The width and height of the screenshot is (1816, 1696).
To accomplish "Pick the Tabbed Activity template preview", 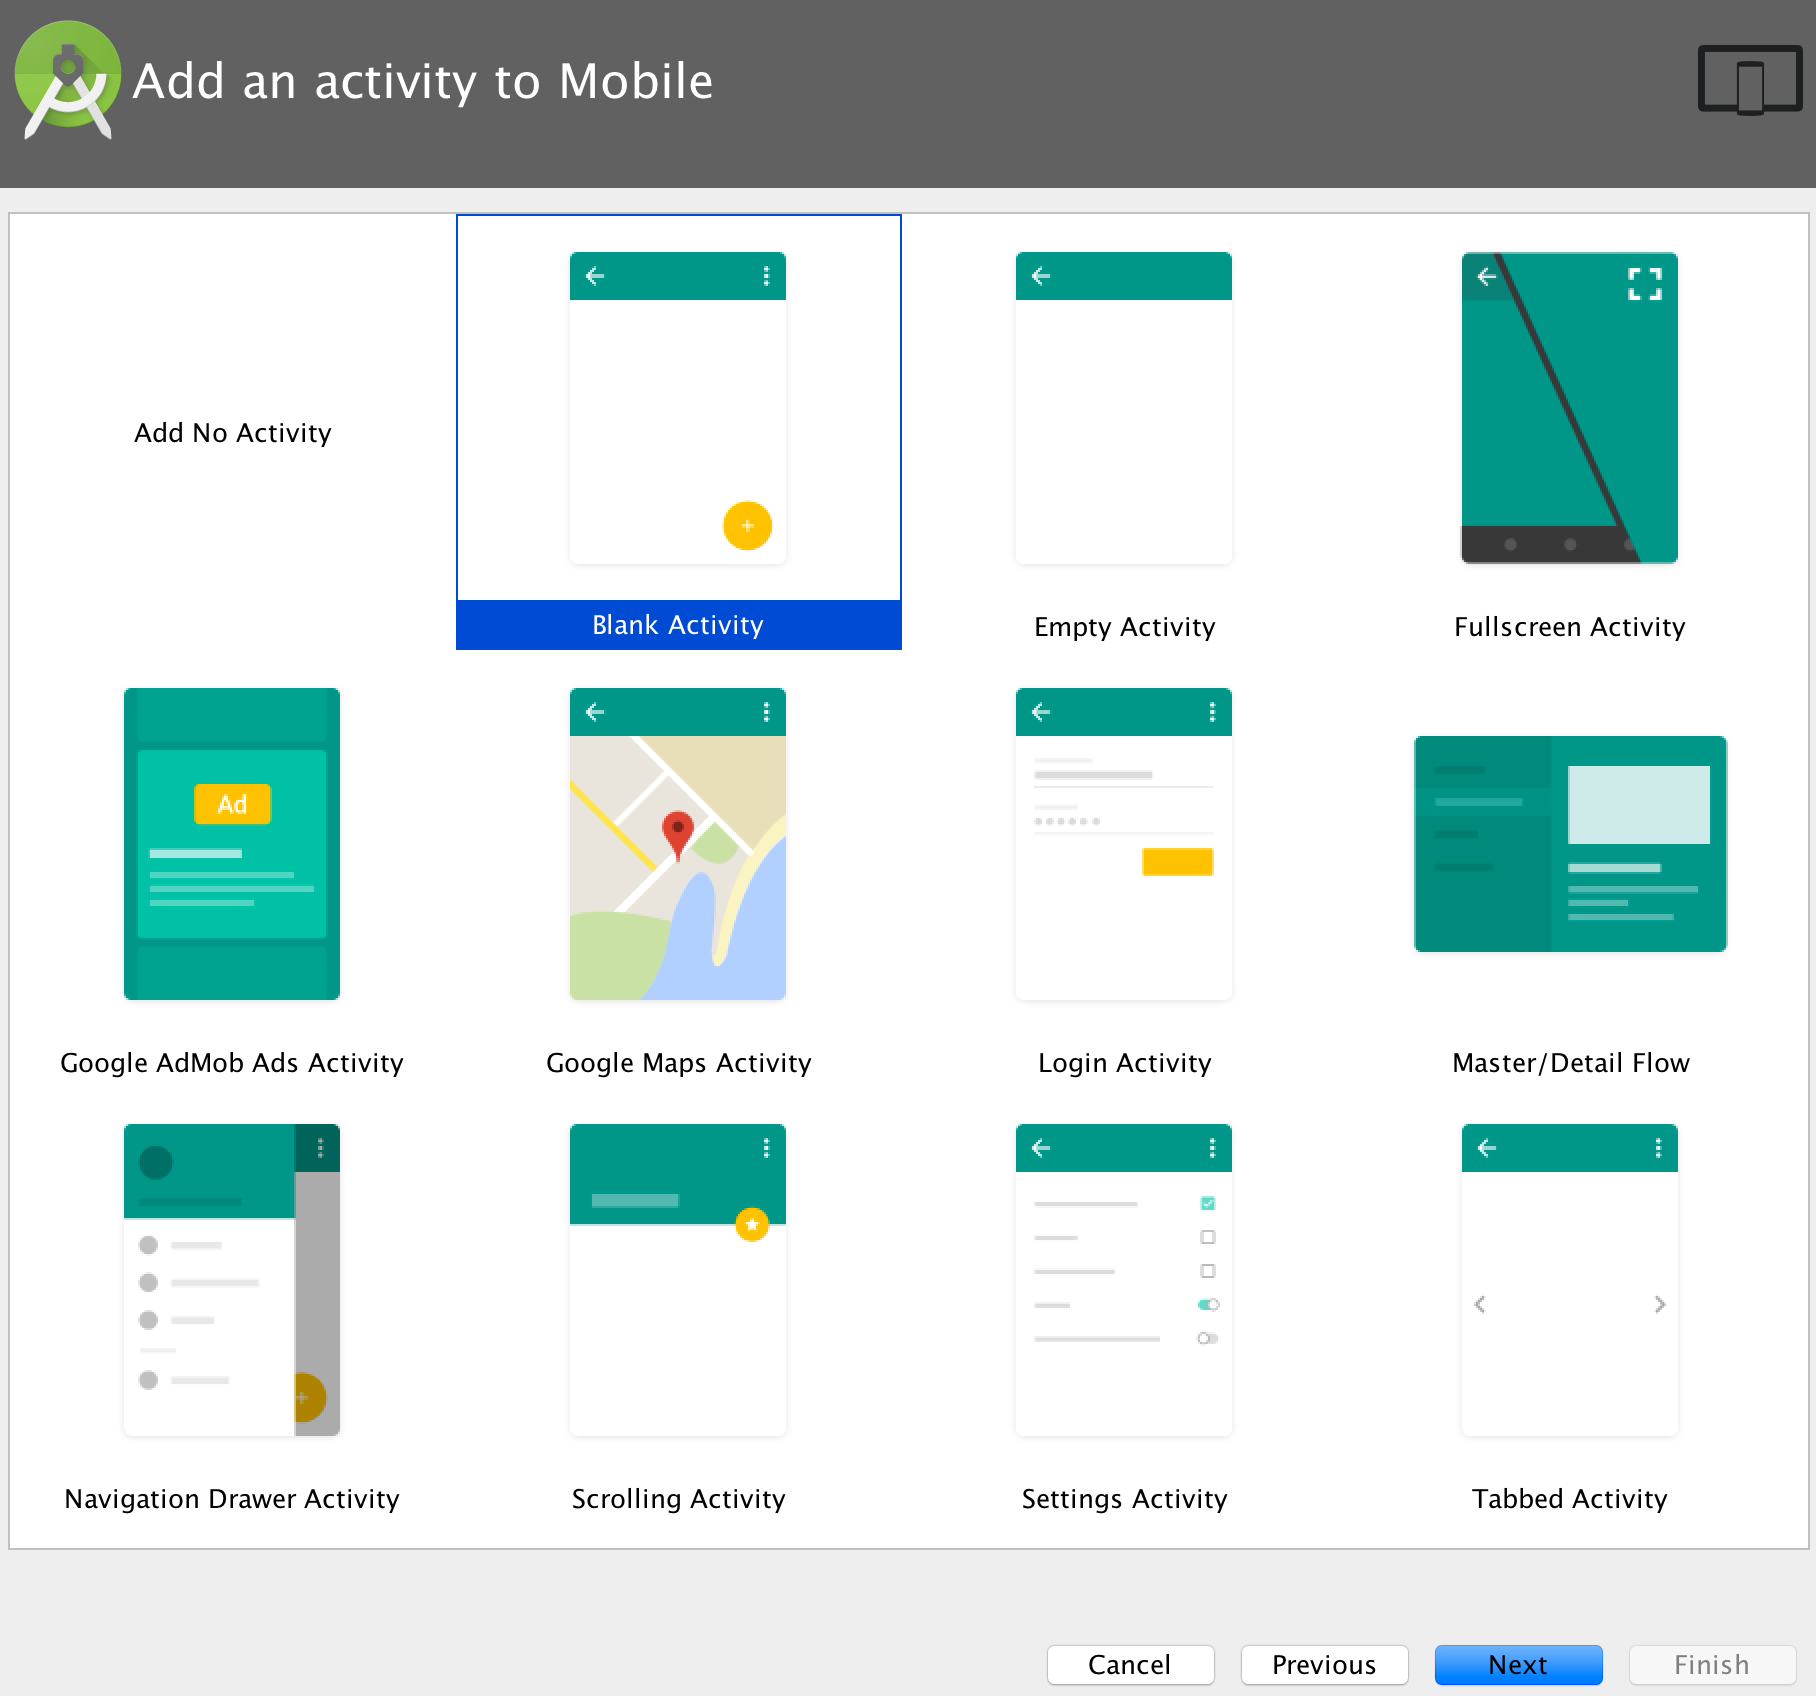I will [x=1570, y=1280].
